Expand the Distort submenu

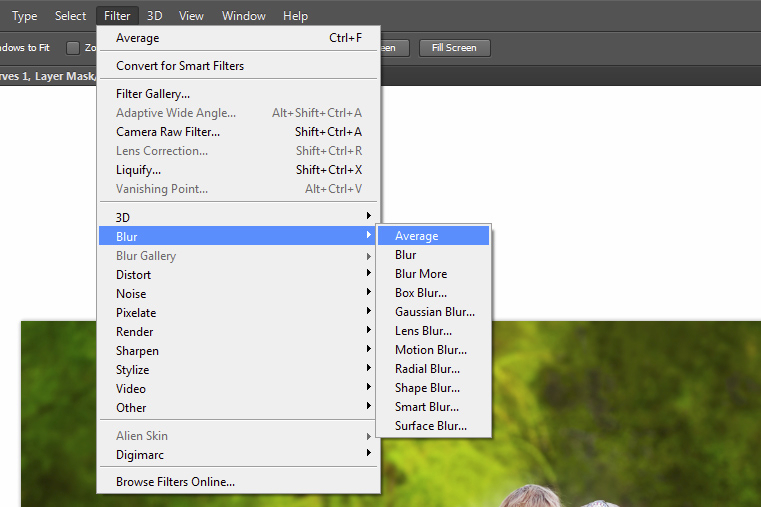pyautogui.click(x=134, y=275)
